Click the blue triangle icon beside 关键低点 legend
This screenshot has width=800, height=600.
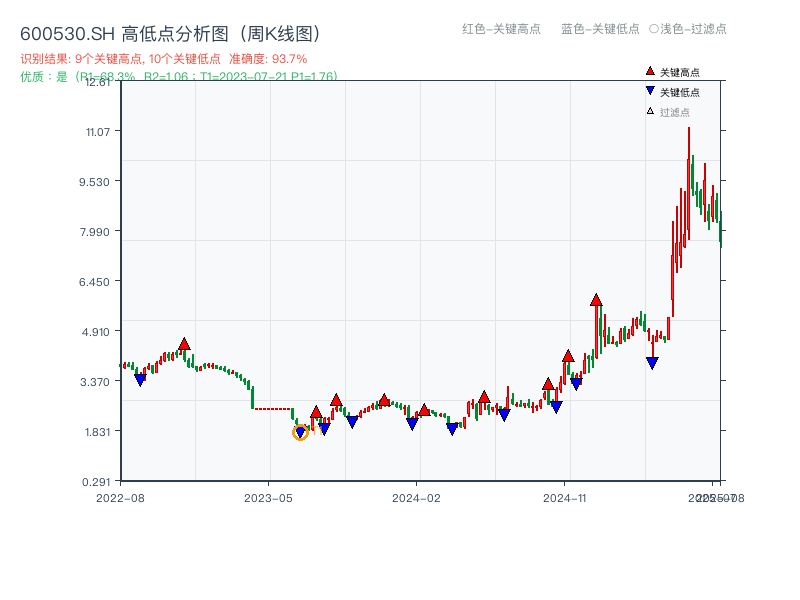[x=650, y=91]
